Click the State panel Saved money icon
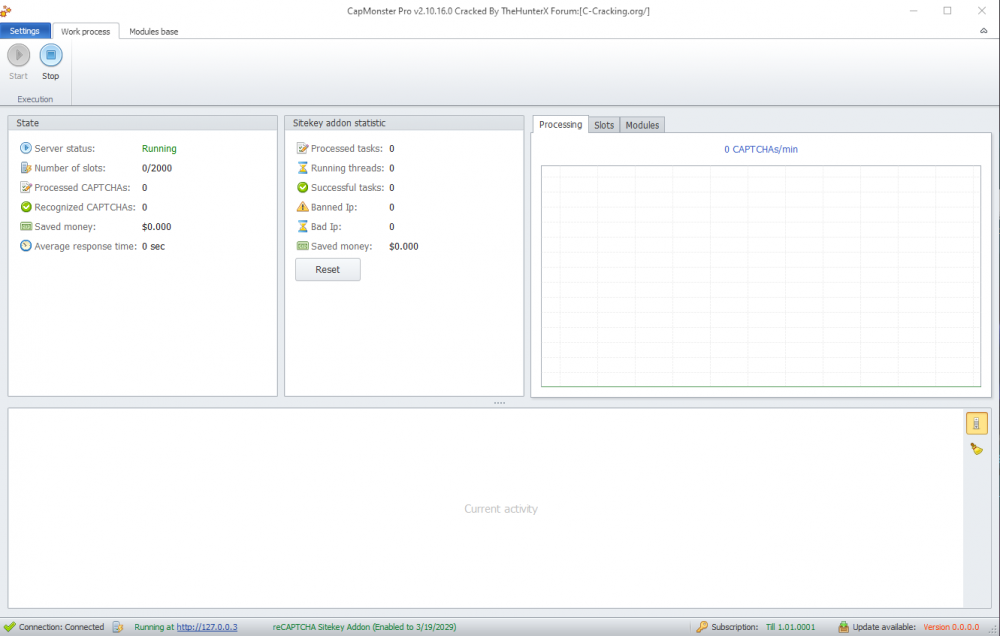The image size is (1000, 636). pos(26,226)
